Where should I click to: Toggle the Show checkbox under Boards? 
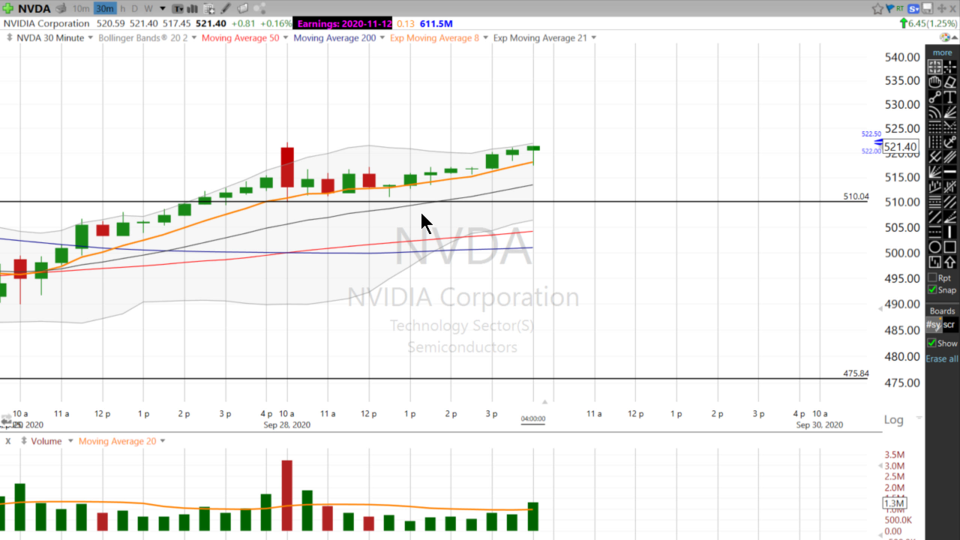pyautogui.click(x=932, y=343)
